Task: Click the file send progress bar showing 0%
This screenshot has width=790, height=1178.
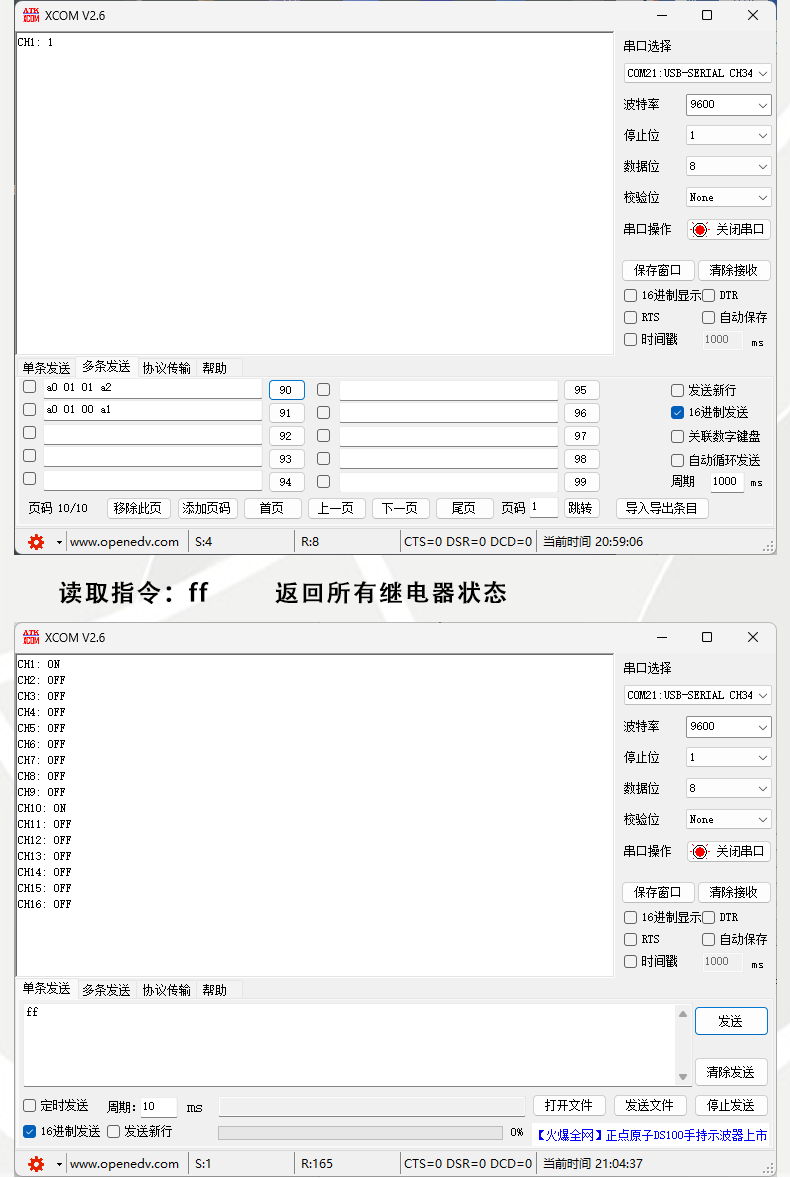Action: pos(360,1132)
